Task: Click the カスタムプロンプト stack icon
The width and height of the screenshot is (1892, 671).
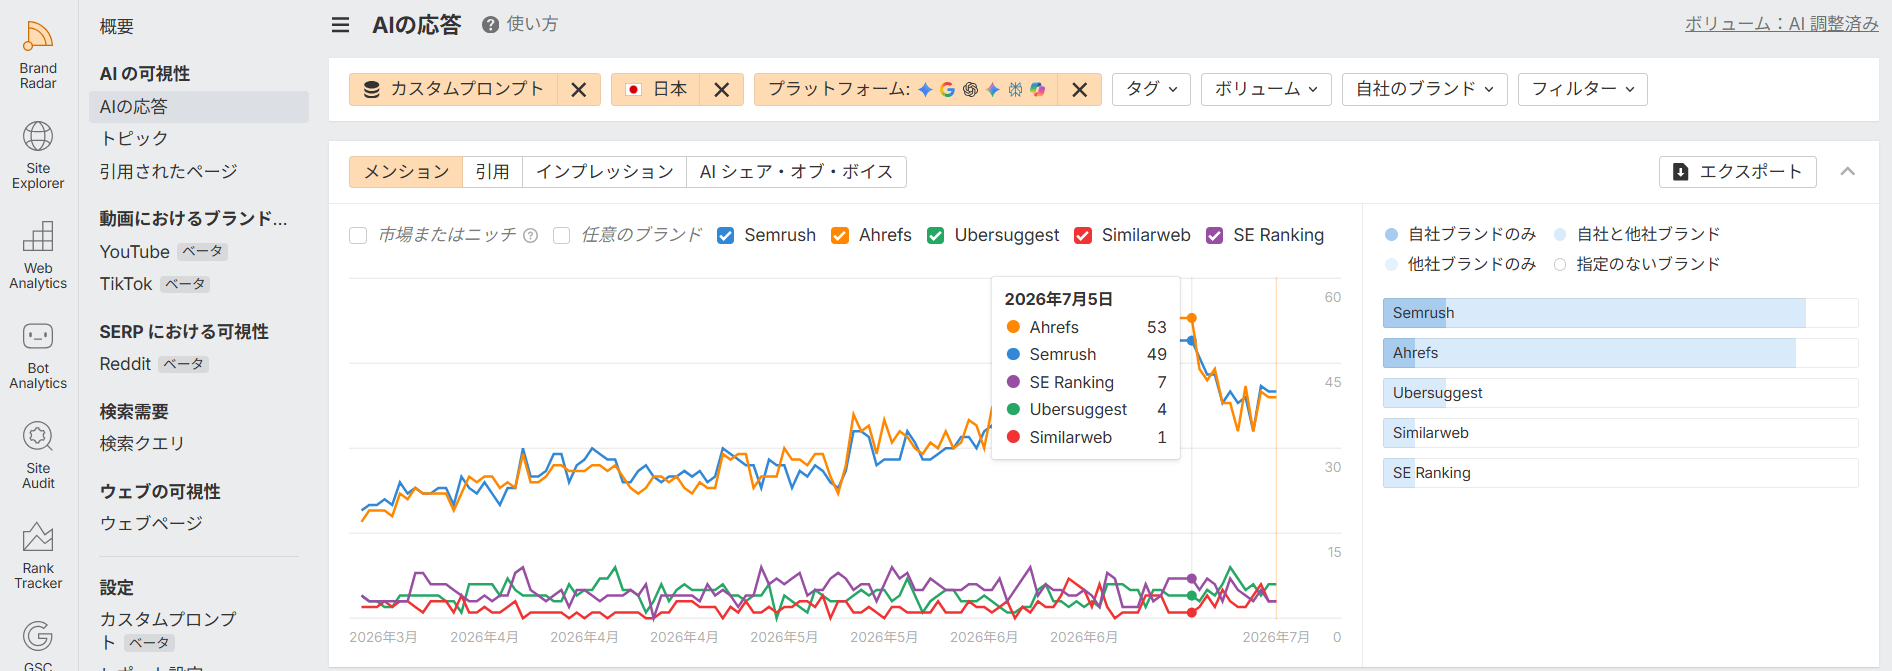Action: 372,89
